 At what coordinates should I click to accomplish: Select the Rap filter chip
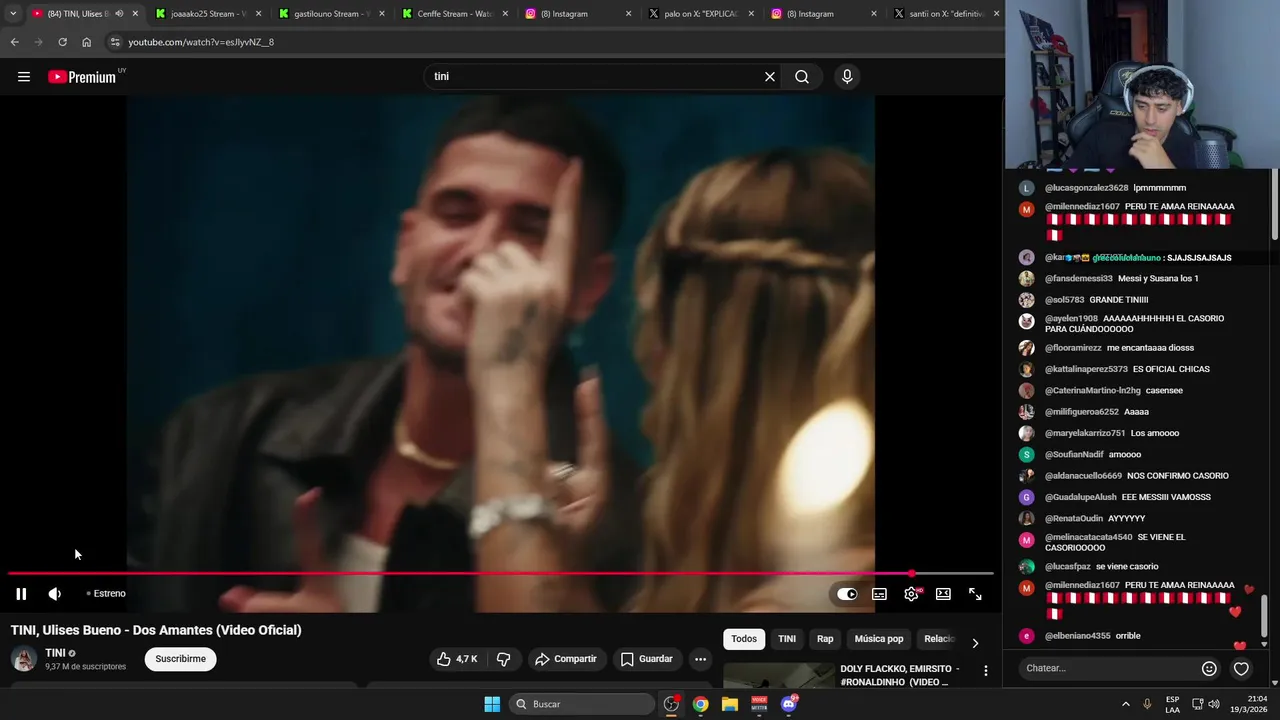(825, 639)
